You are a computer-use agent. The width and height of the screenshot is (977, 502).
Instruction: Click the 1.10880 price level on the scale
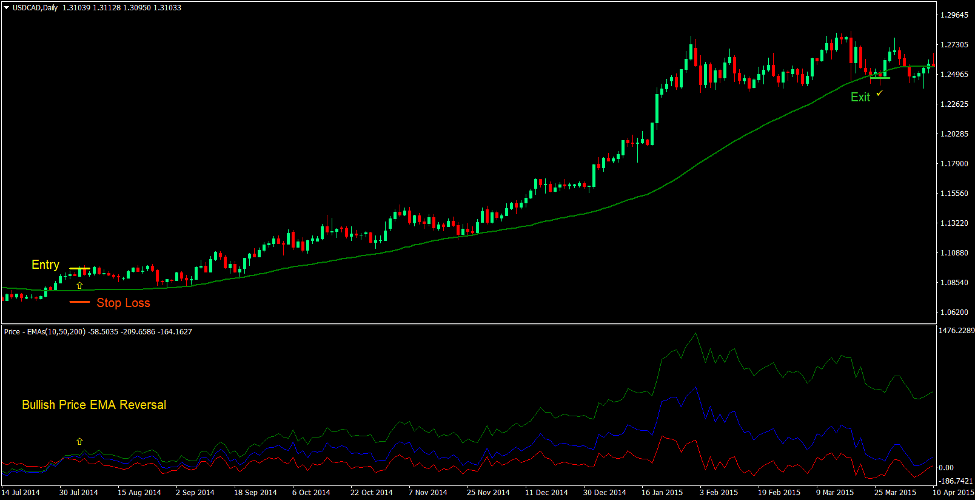click(x=955, y=253)
